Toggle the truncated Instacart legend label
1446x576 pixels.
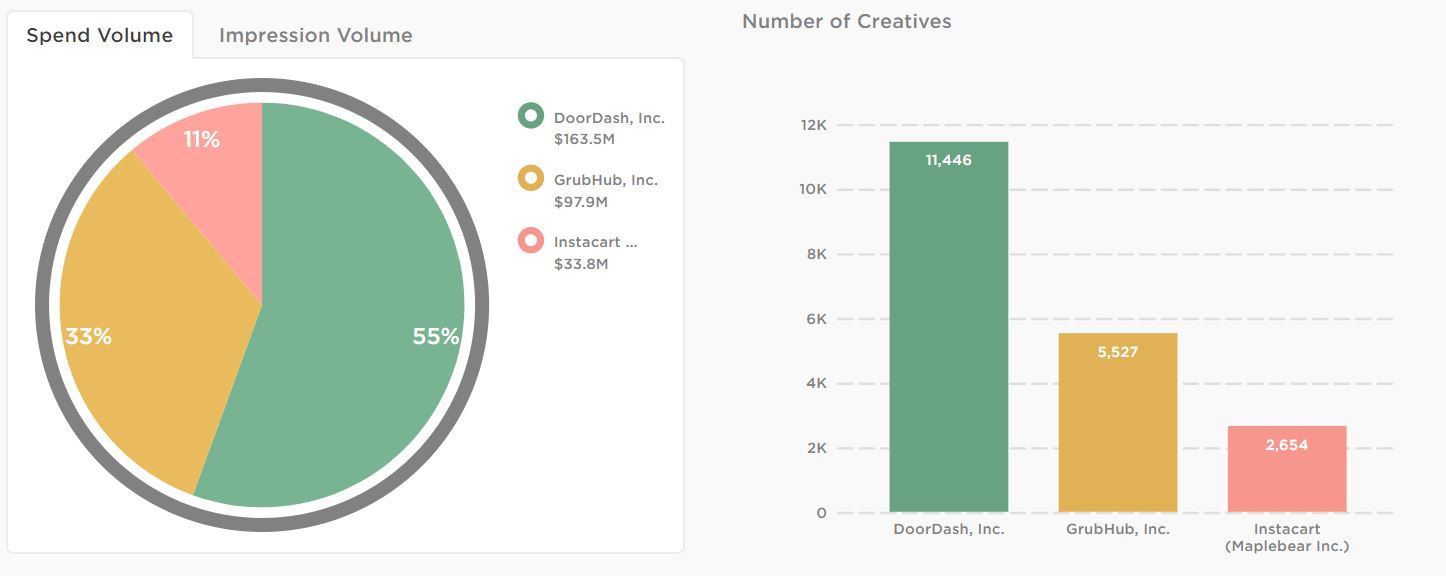pyautogui.click(x=595, y=242)
